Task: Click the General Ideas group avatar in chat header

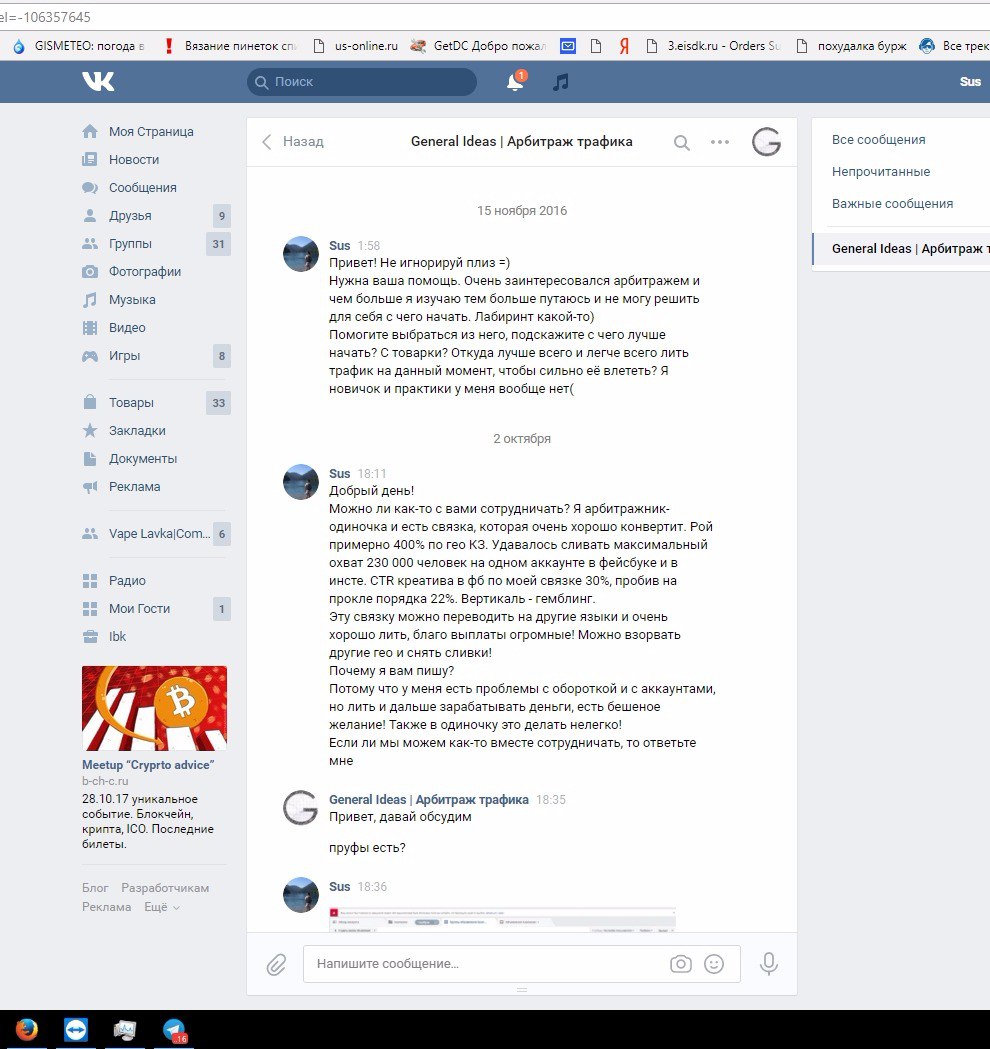Action: point(767,142)
